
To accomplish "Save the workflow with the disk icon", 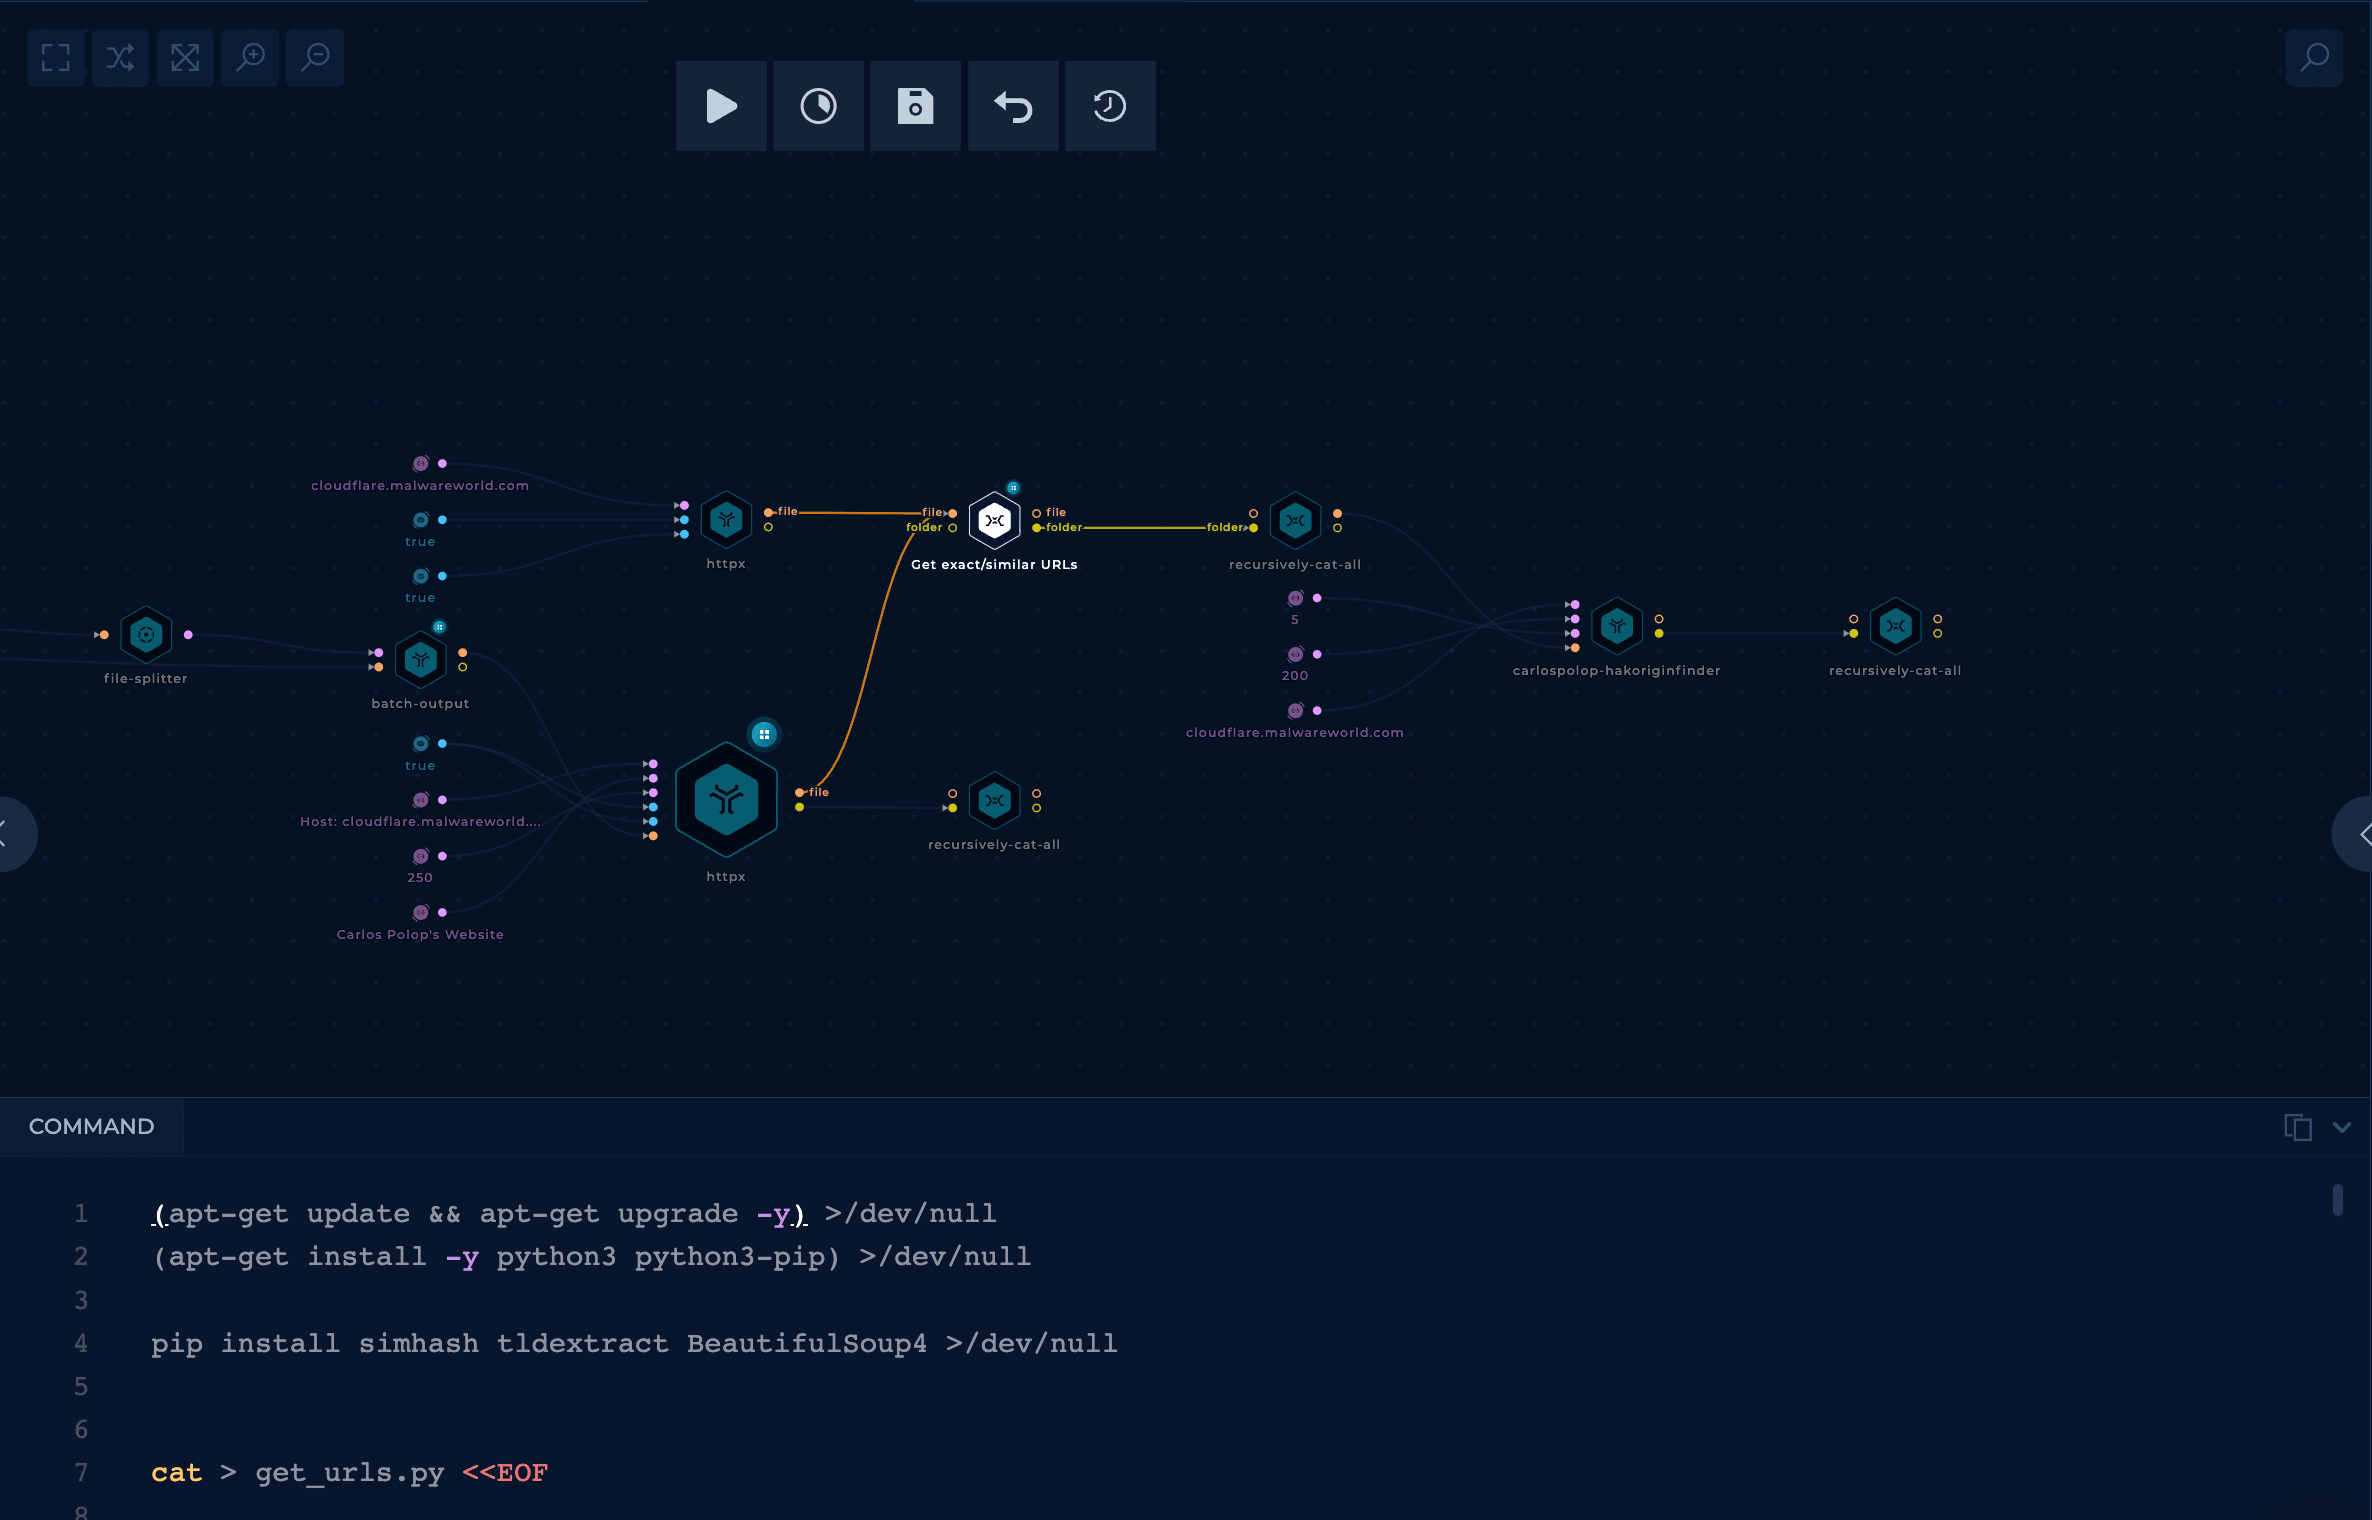I will pyautogui.click(x=915, y=106).
